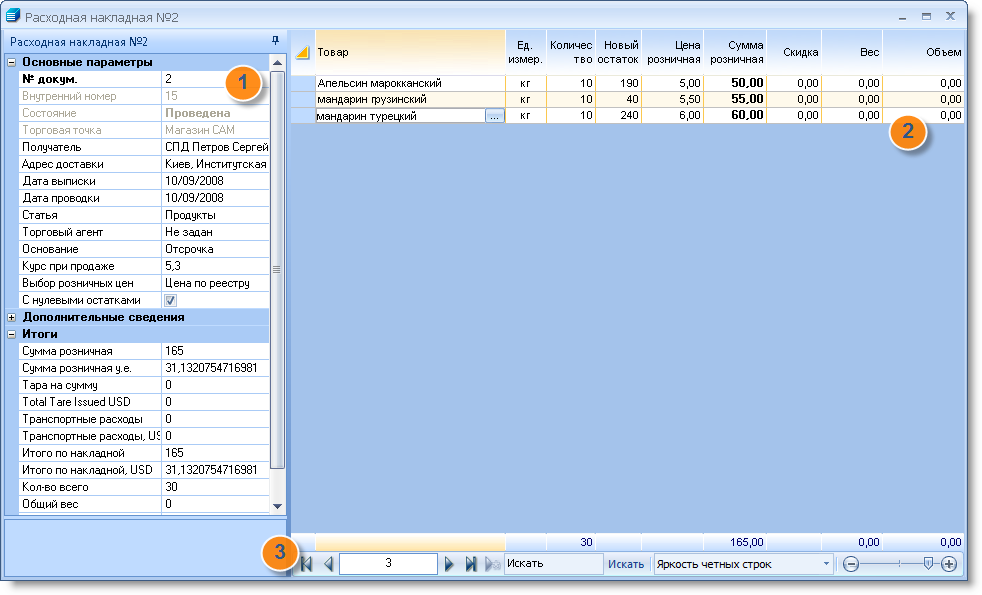Click the Дата выписки value
982x595 pixels.
[x=215, y=181]
